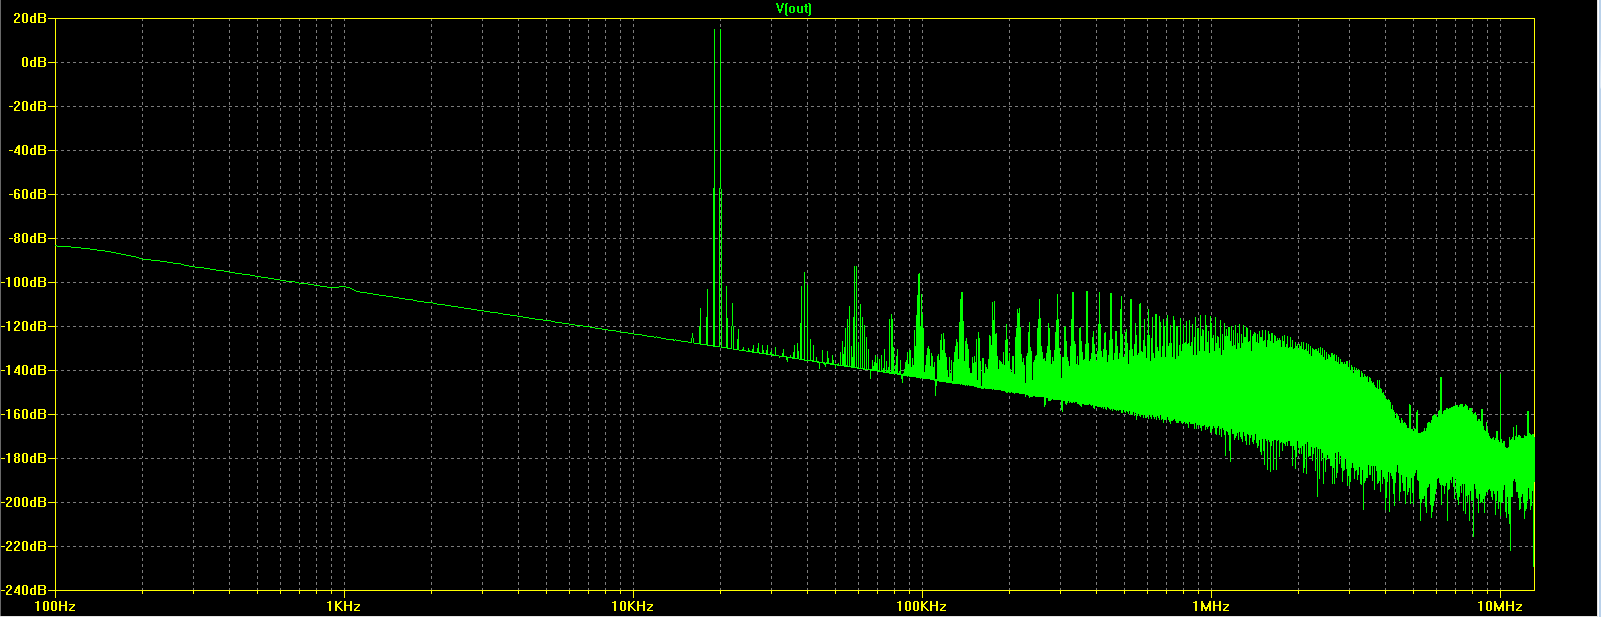Image resolution: width=1601 pixels, height=617 pixels.
Task: Click the 100Hz frequency label
Action: 55,607
